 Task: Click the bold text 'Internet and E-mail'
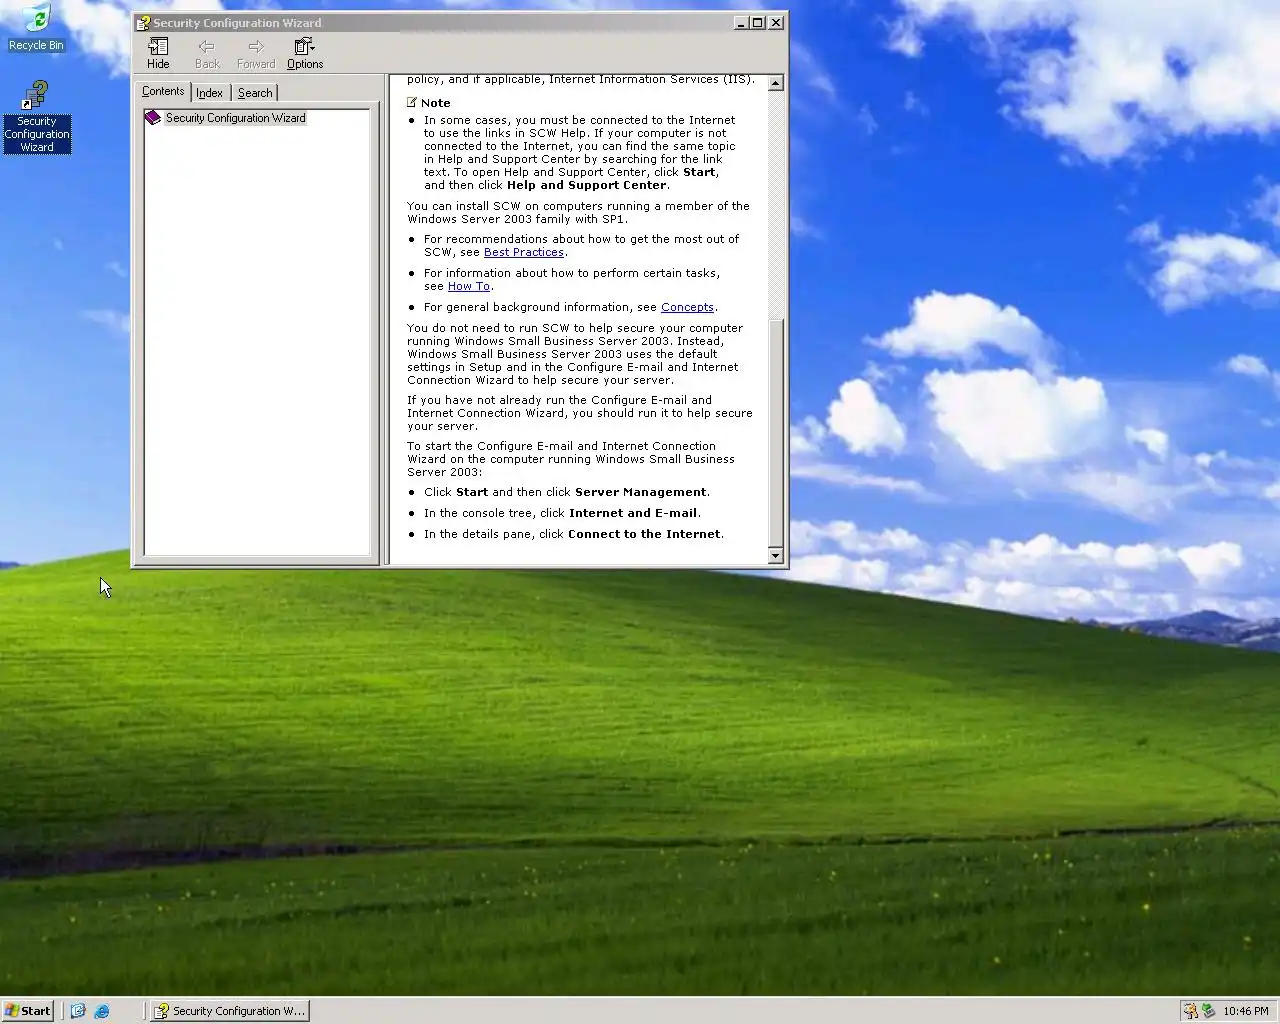click(633, 513)
